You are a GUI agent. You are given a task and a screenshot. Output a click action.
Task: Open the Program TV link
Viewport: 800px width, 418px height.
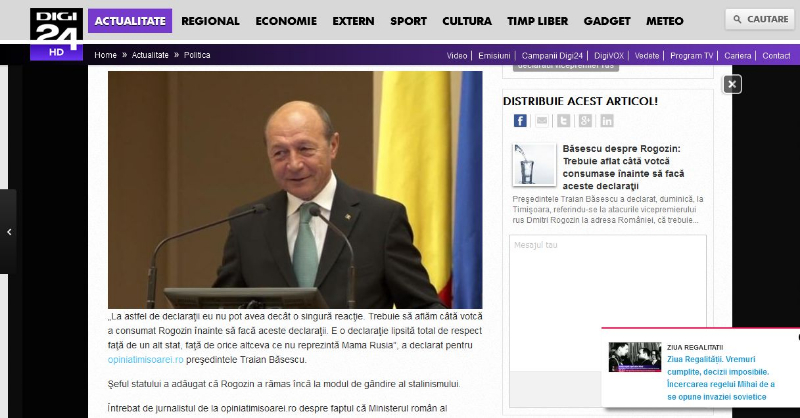click(x=691, y=56)
